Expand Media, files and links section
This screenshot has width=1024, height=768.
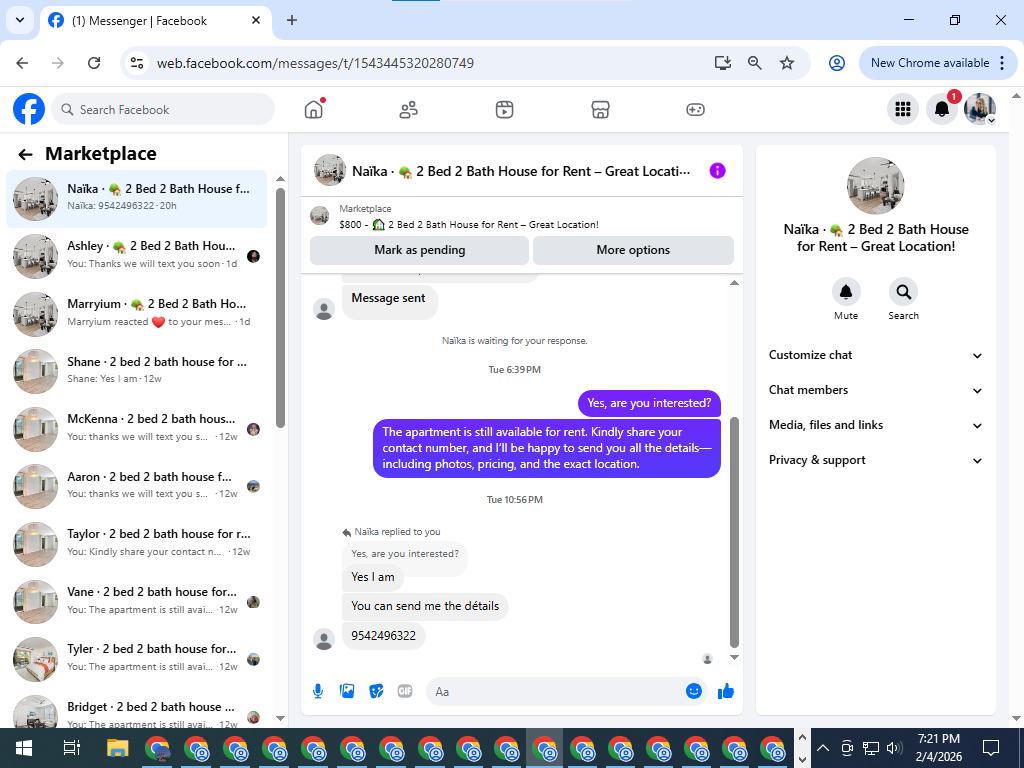(876, 425)
